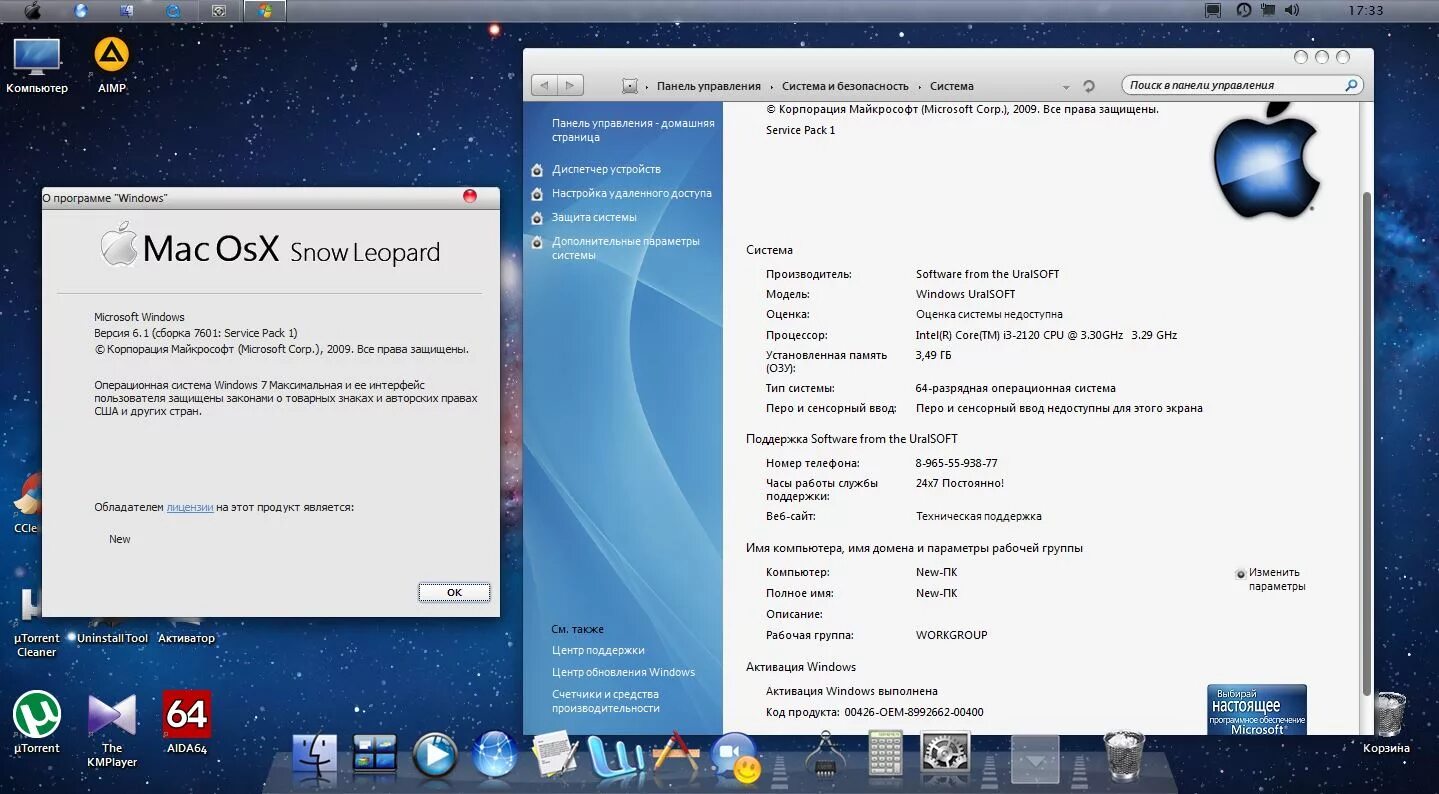Click the 17:33 clock in the top bar
Viewport: 1439px width, 794px height.
tap(1365, 11)
